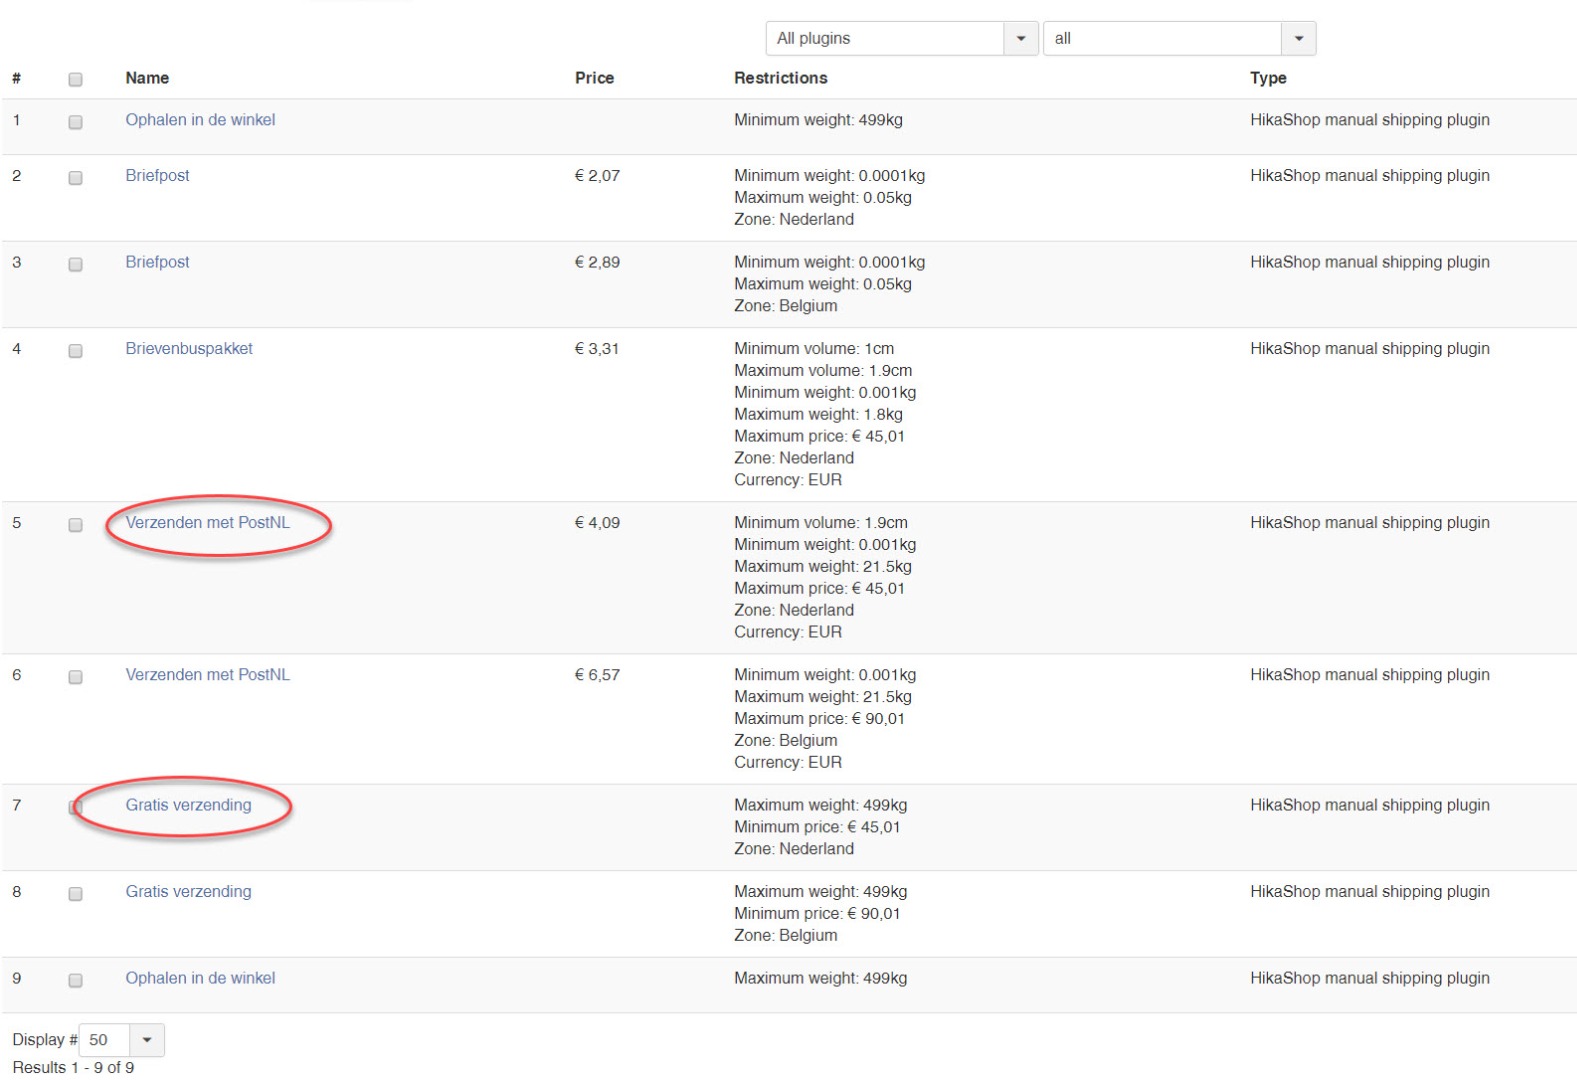Select the checkbox for row 1 Ophalen in de winkel
The height and width of the screenshot is (1080, 1577).
(75, 122)
